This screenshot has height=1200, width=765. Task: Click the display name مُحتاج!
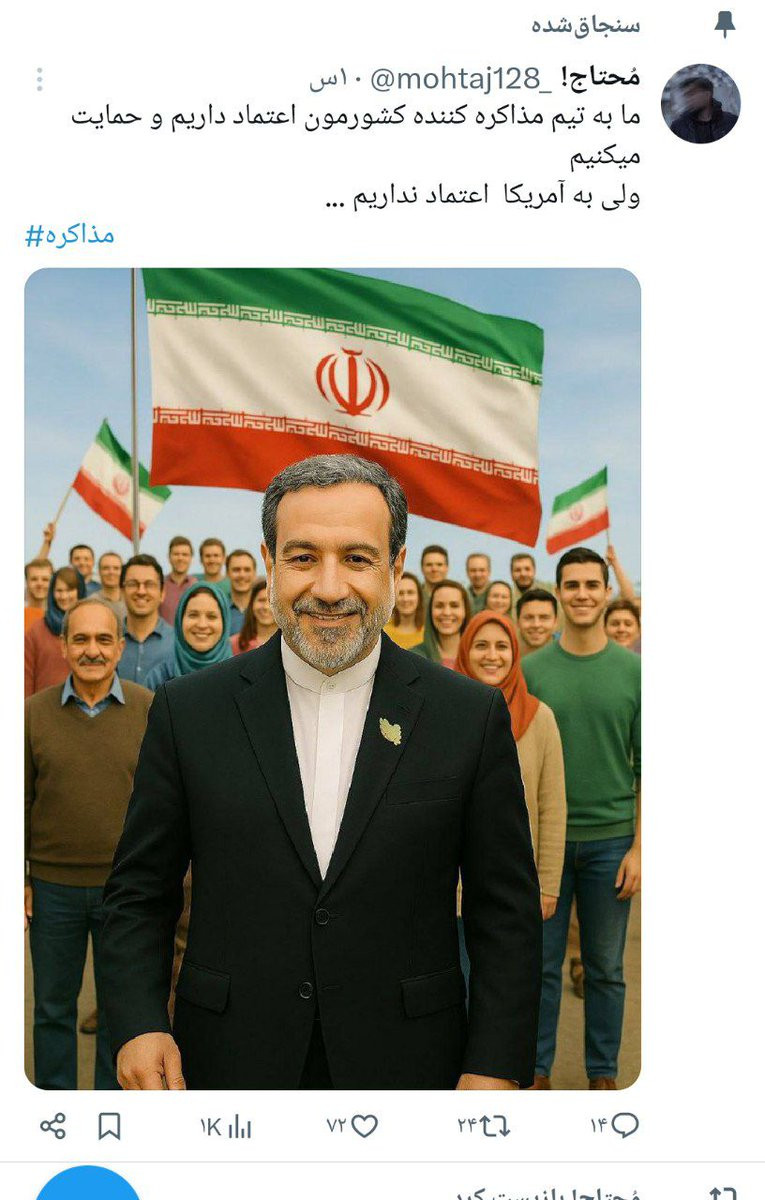600,79
